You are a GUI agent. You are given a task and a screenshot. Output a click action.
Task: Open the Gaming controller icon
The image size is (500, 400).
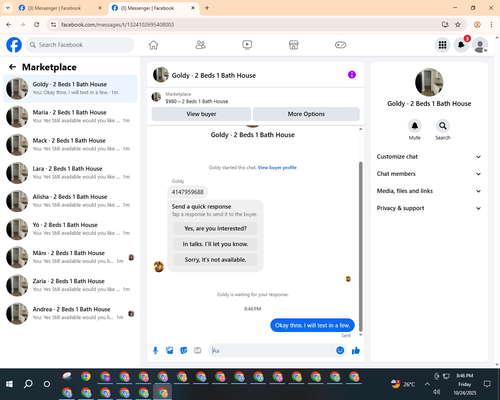[340, 45]
